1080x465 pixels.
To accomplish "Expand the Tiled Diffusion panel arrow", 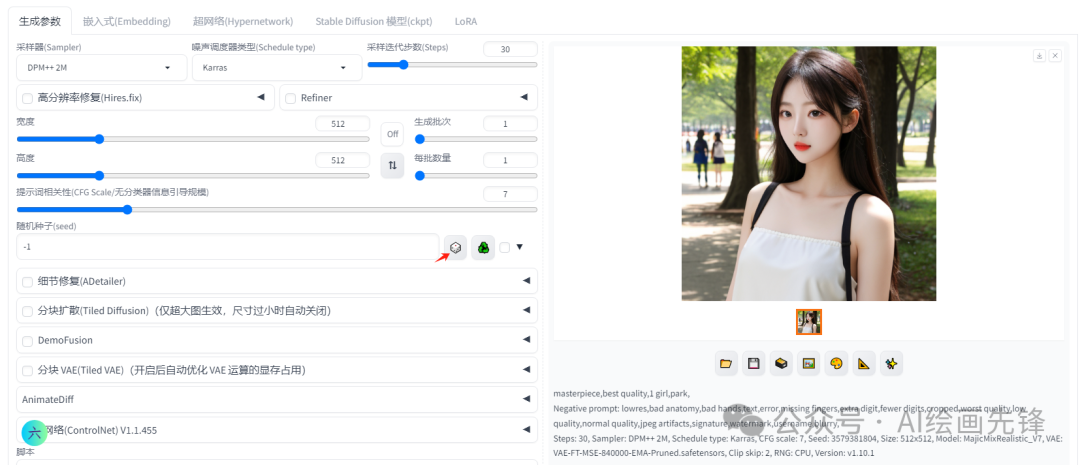I will [526, 310].
